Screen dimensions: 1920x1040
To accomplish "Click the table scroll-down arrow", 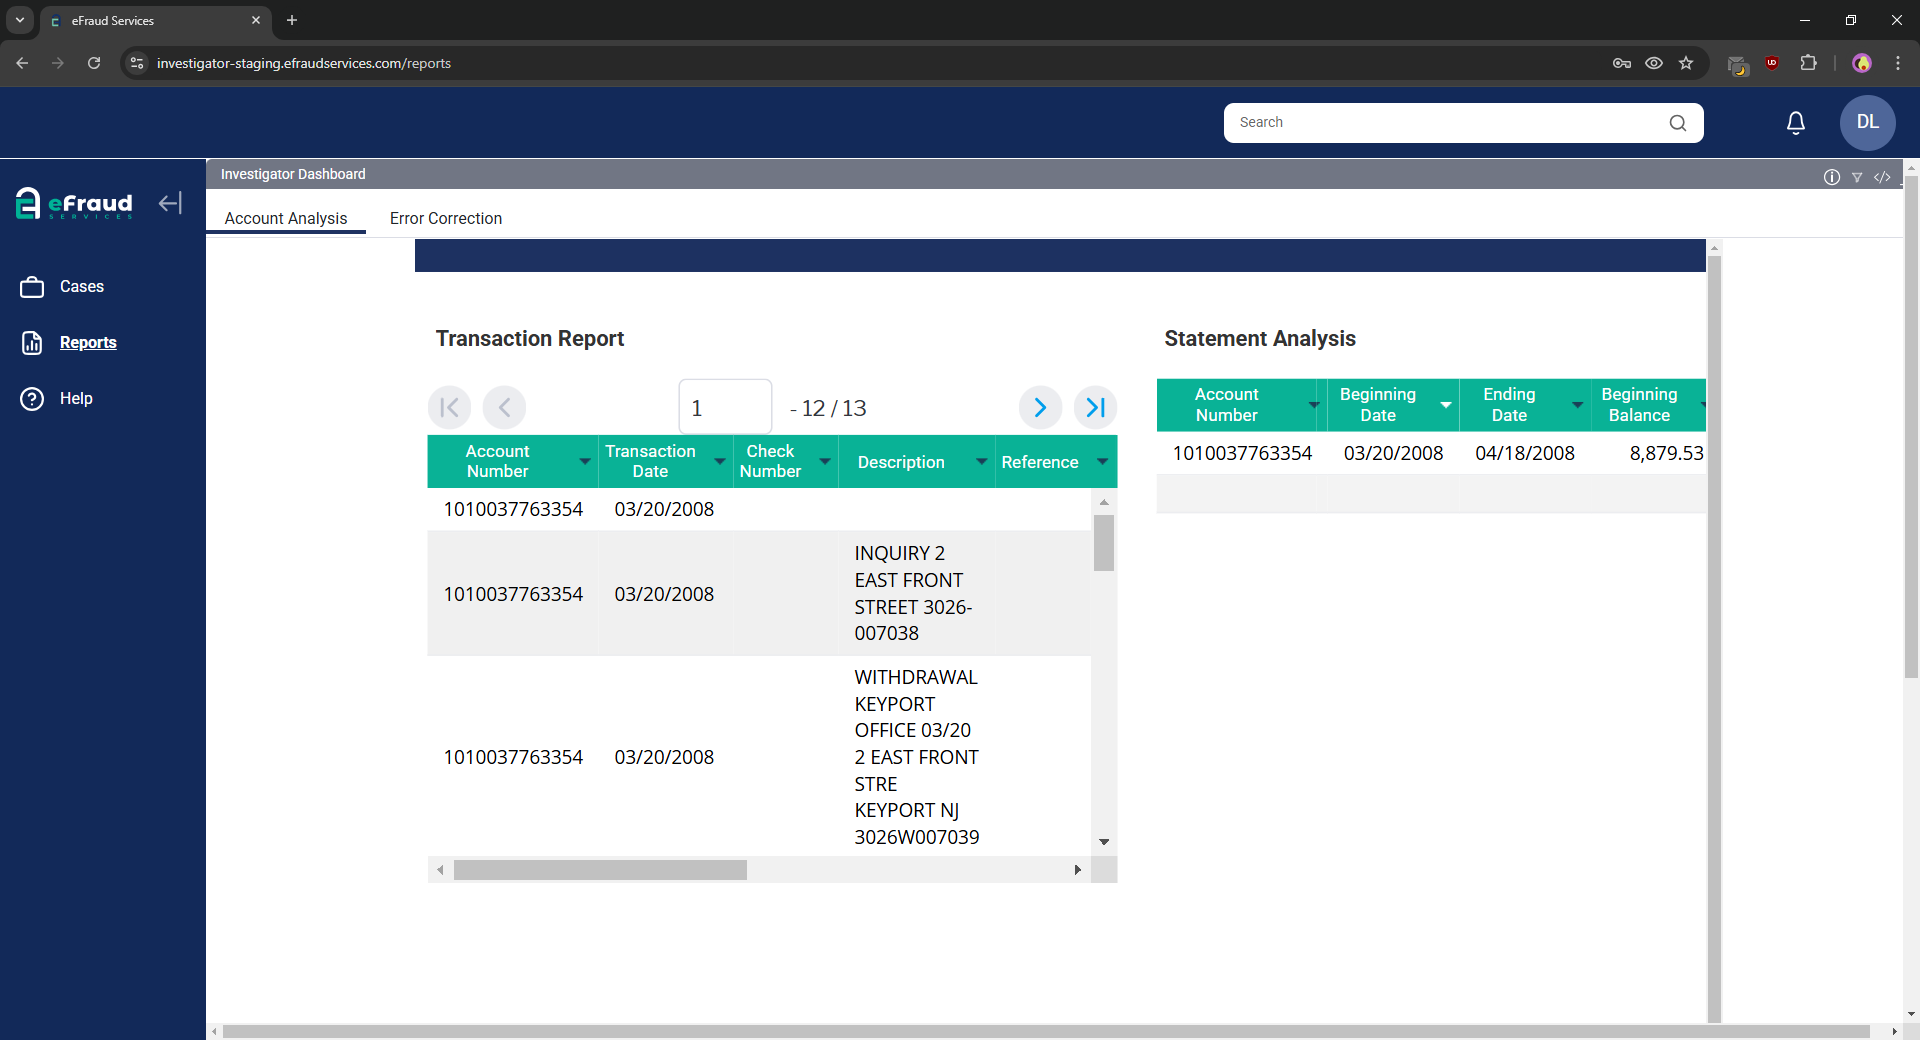I will pyautogui.click(x=1104, y=842).
